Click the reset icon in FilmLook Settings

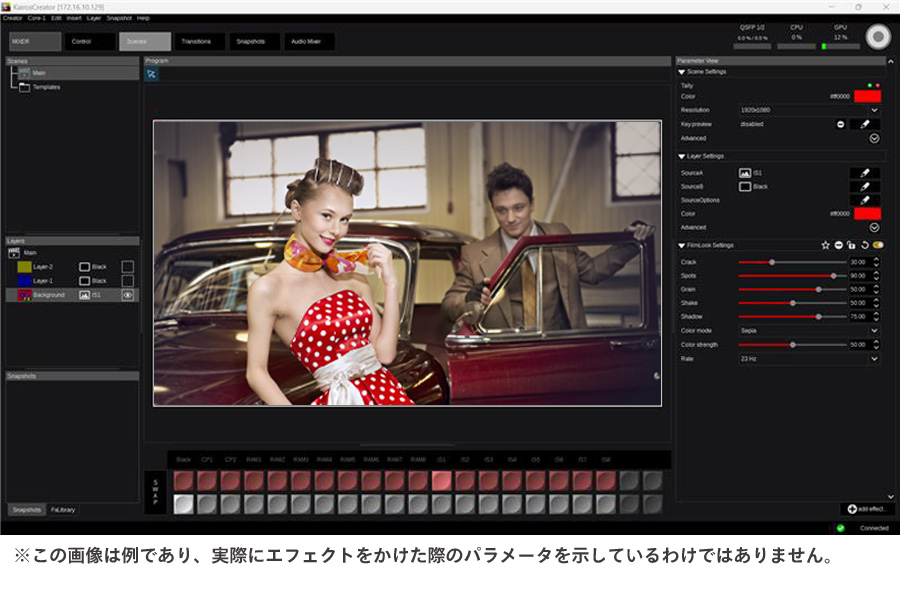point(865,245)
